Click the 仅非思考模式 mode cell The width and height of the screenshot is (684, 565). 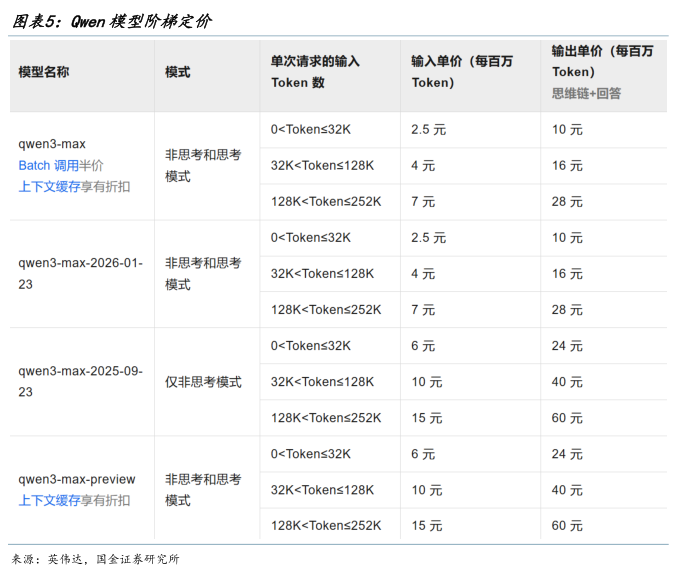pos(203,382)
